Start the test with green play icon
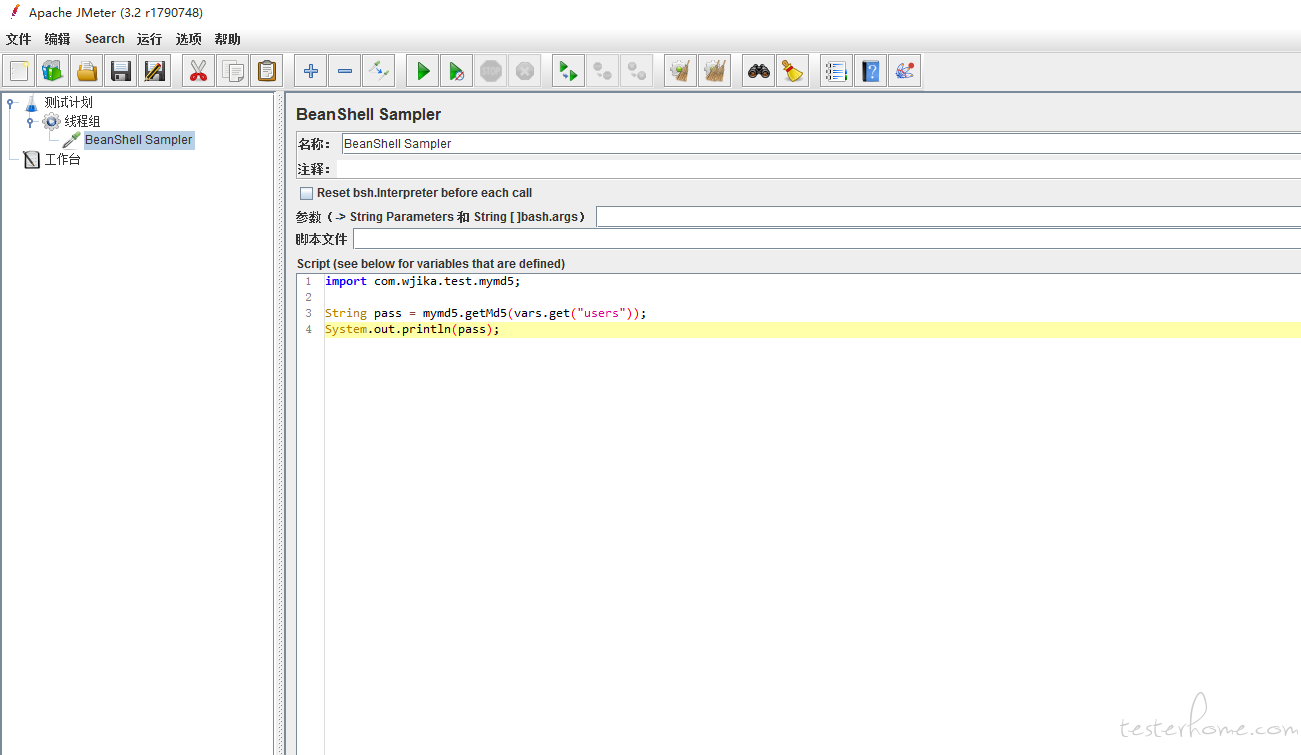 tap(423, 71)
